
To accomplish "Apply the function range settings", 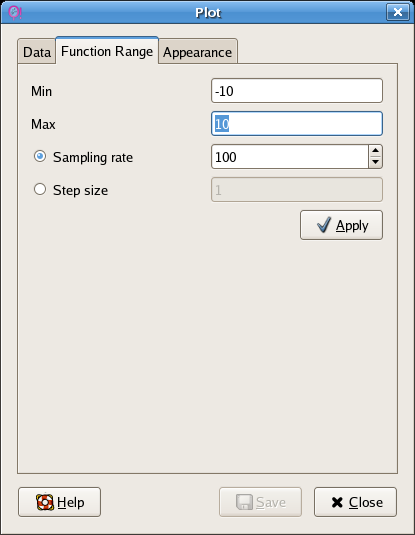I will point(341,225).
